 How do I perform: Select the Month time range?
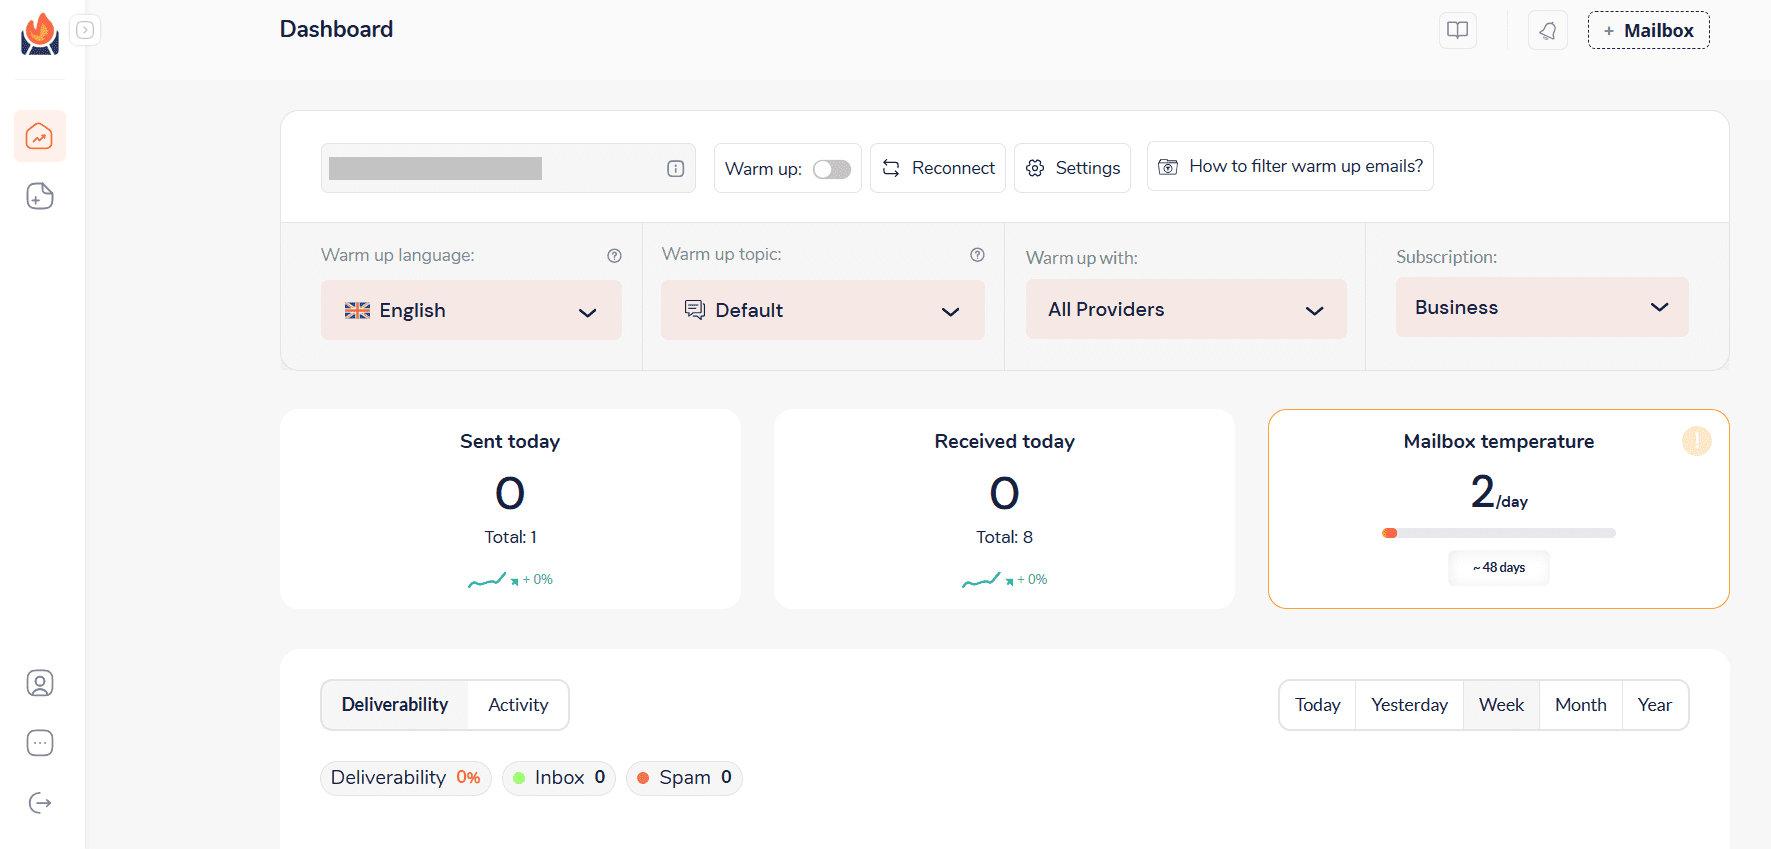pyautogui.click(x=1580, y=705)
